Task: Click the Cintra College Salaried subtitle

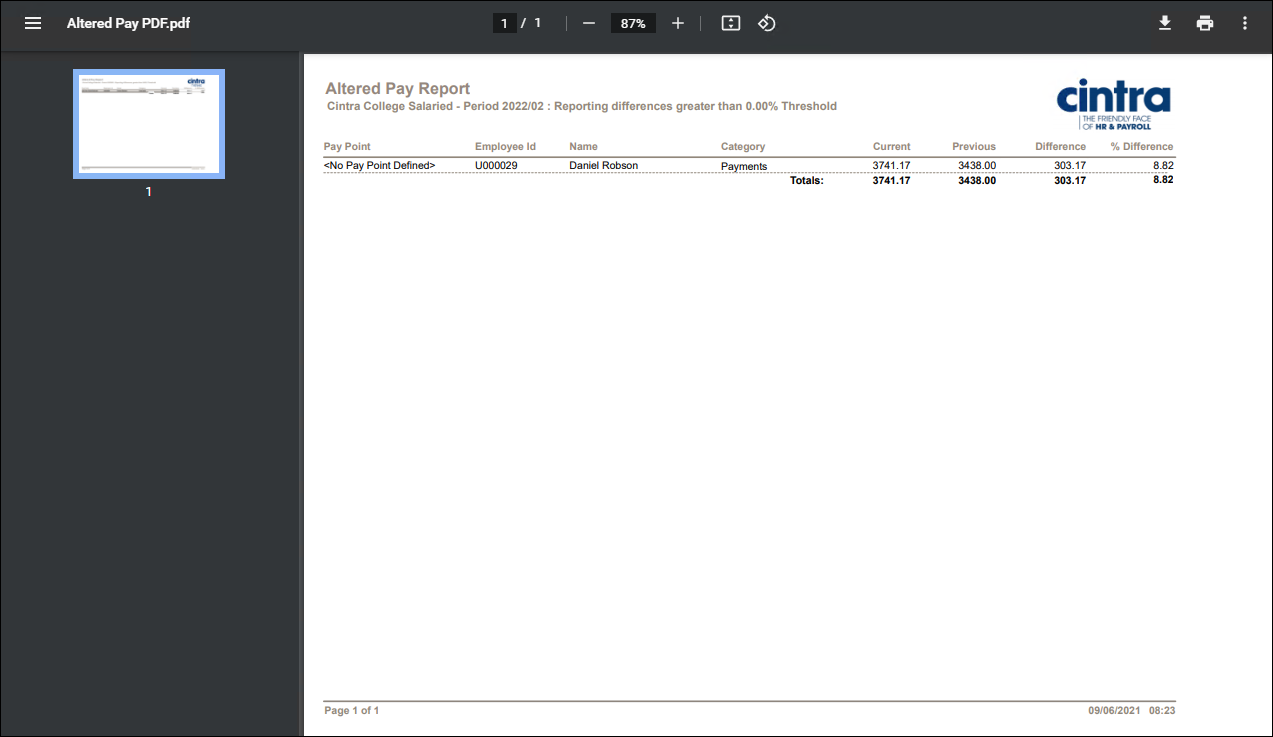Action: click(581, 106)
